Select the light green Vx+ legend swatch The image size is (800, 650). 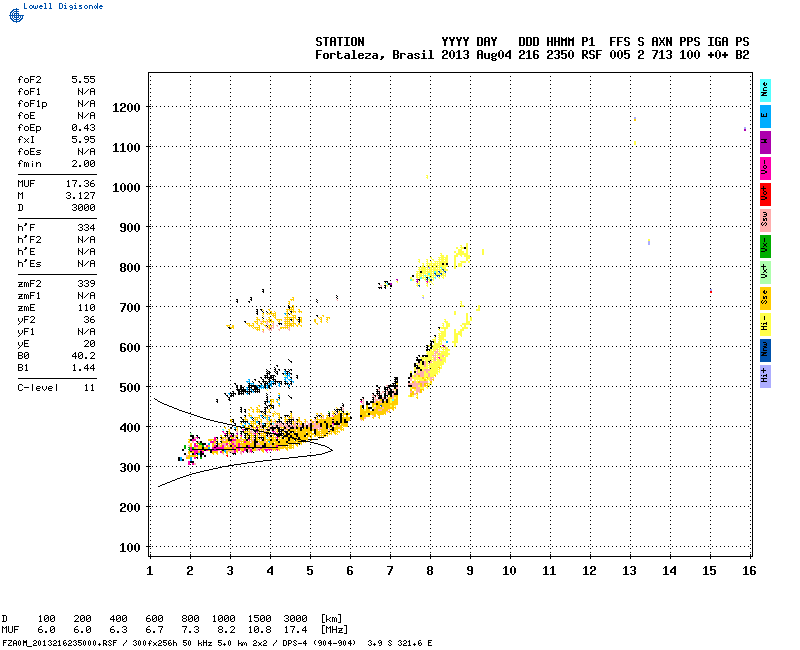pos(765,272)
